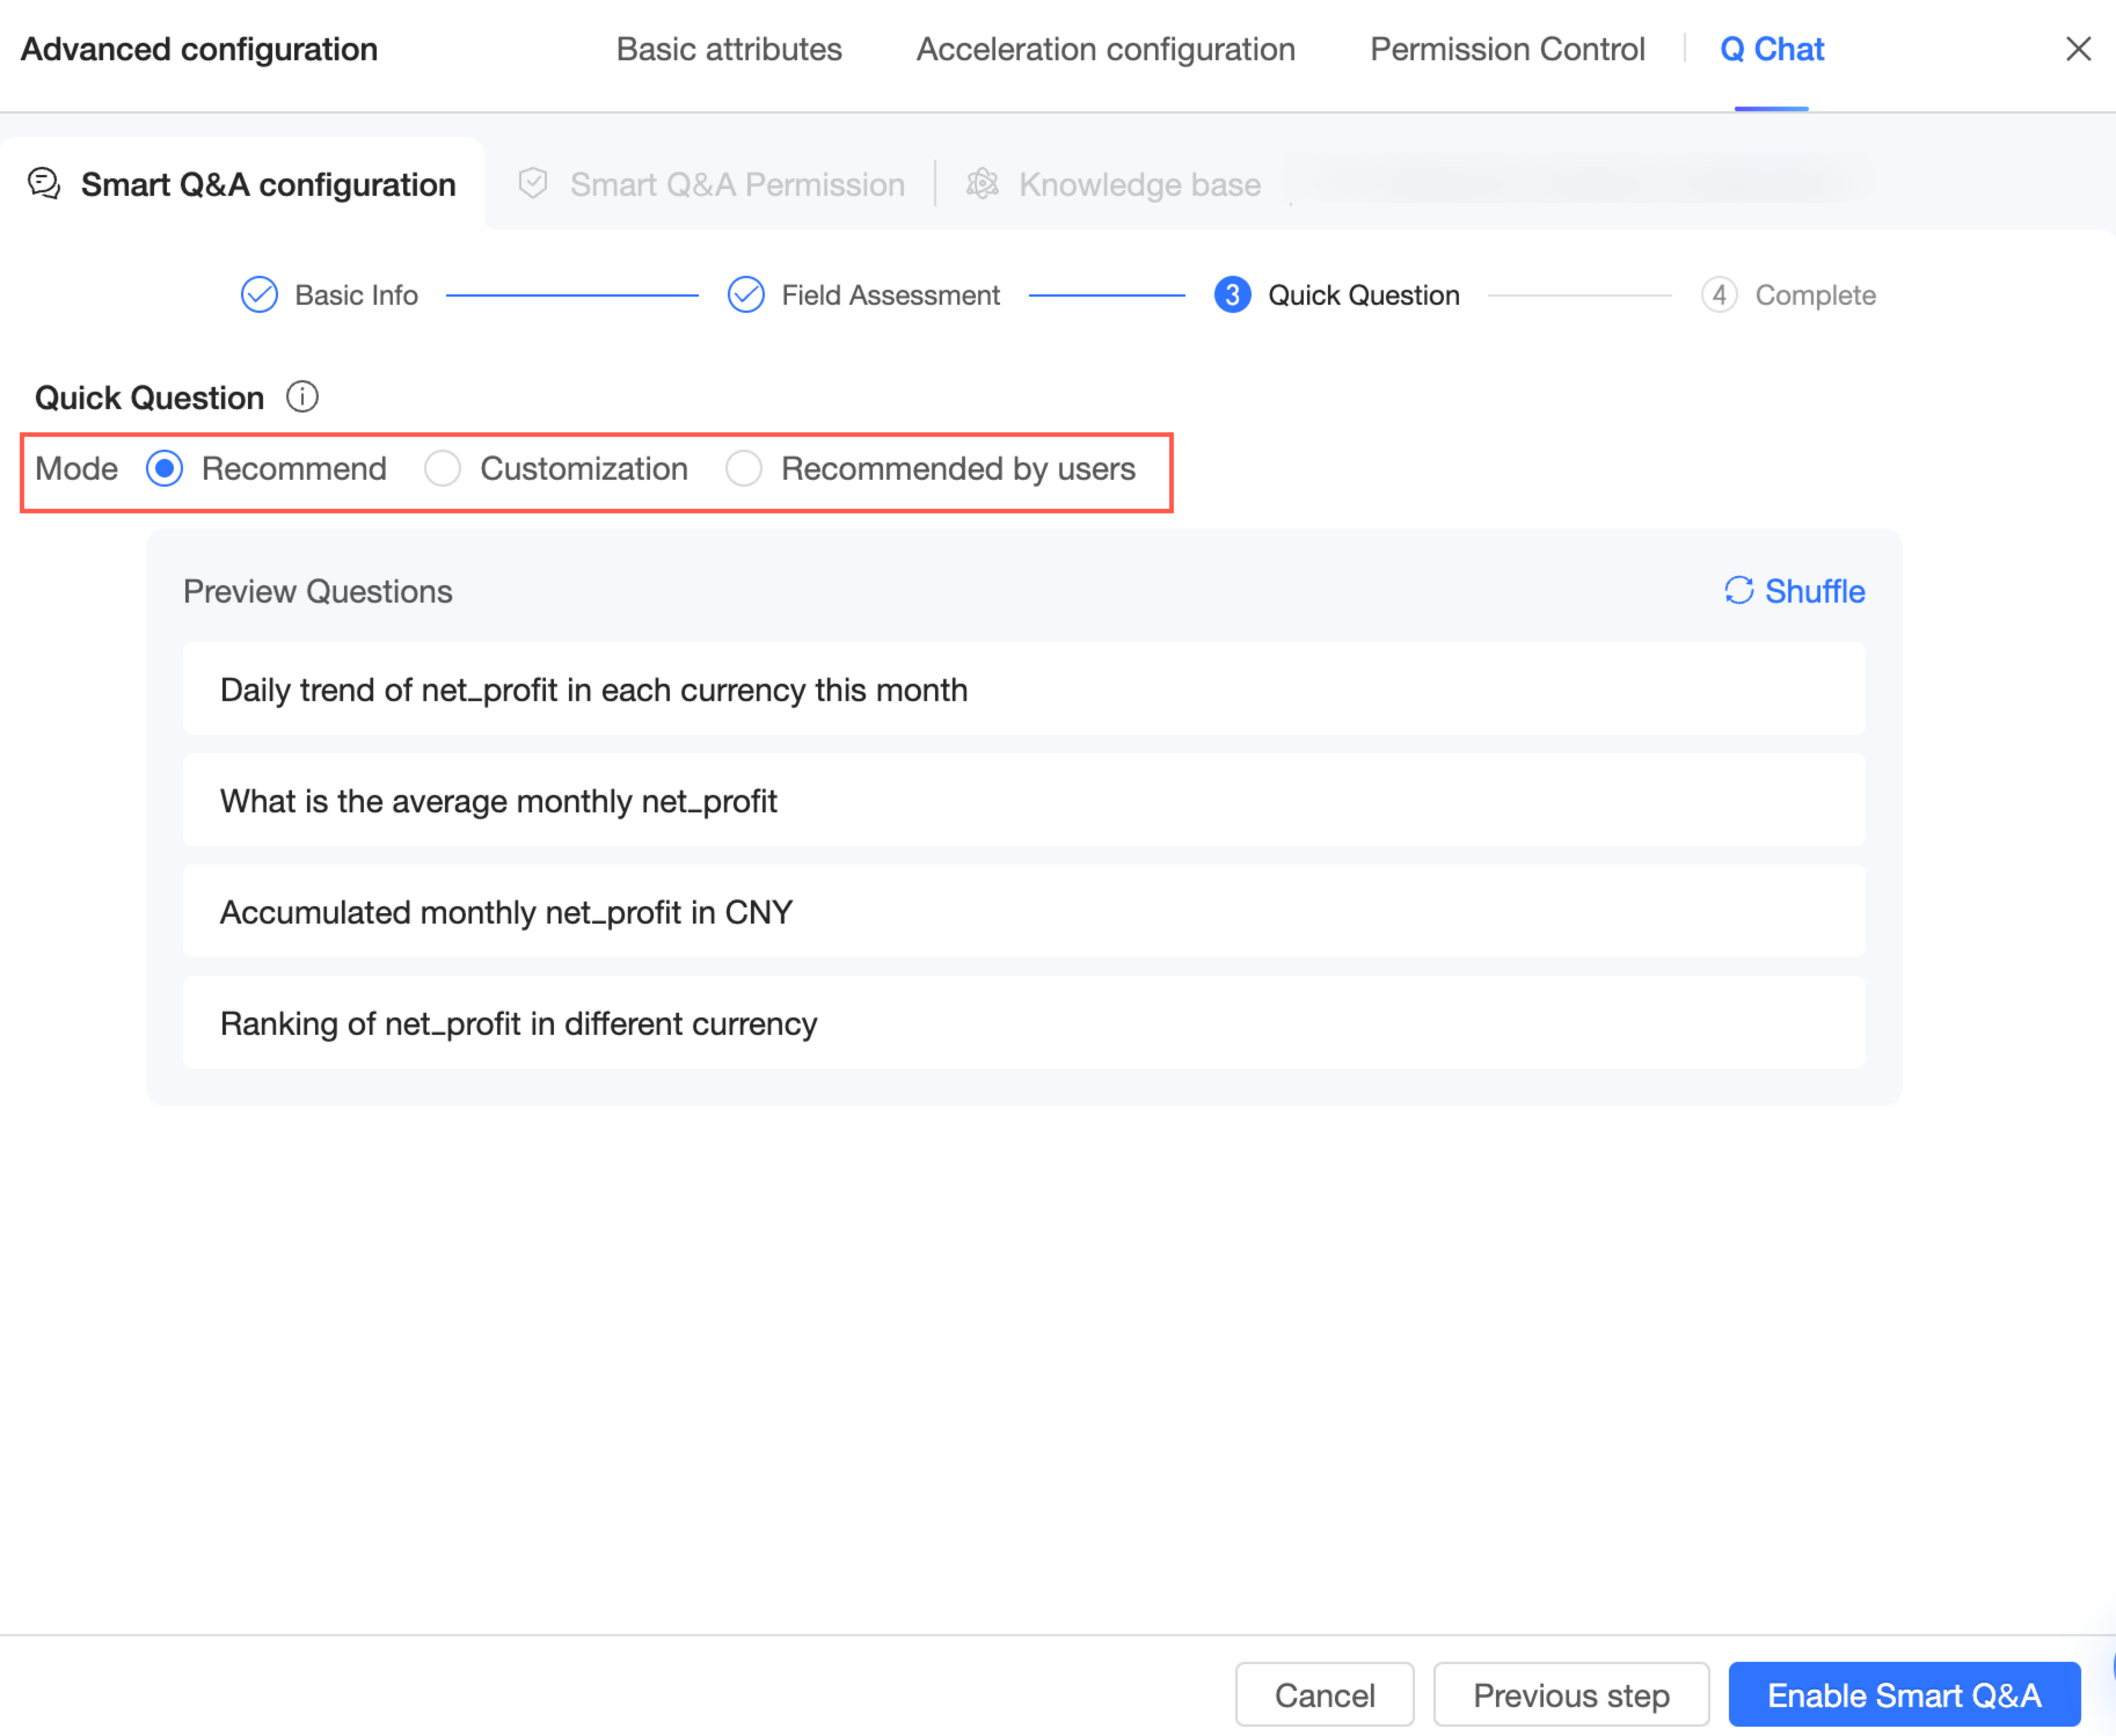Screen dimensions: 2116x1736
Task: Switch to the Basic attributes tab
Action: point(729,49)
